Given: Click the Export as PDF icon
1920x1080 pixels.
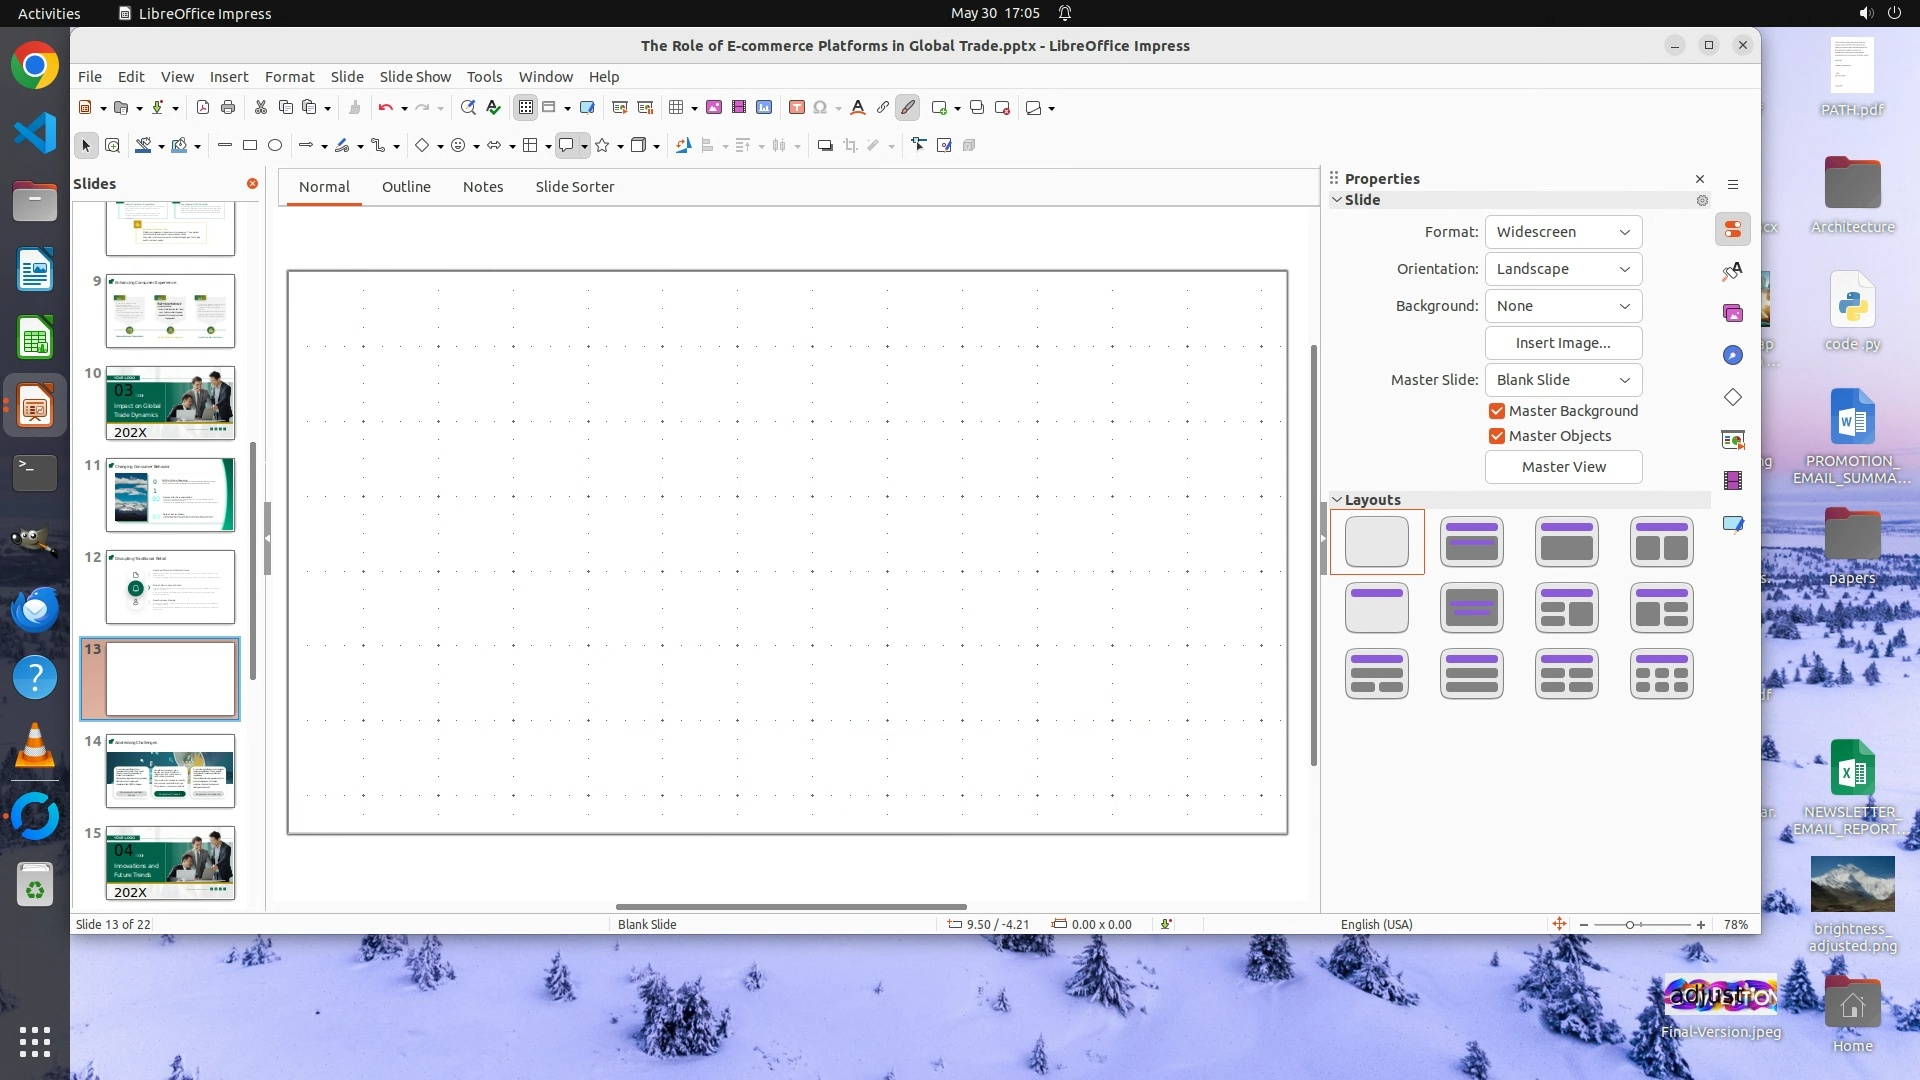Looking at the screenshot, I should tap(203, 108).
